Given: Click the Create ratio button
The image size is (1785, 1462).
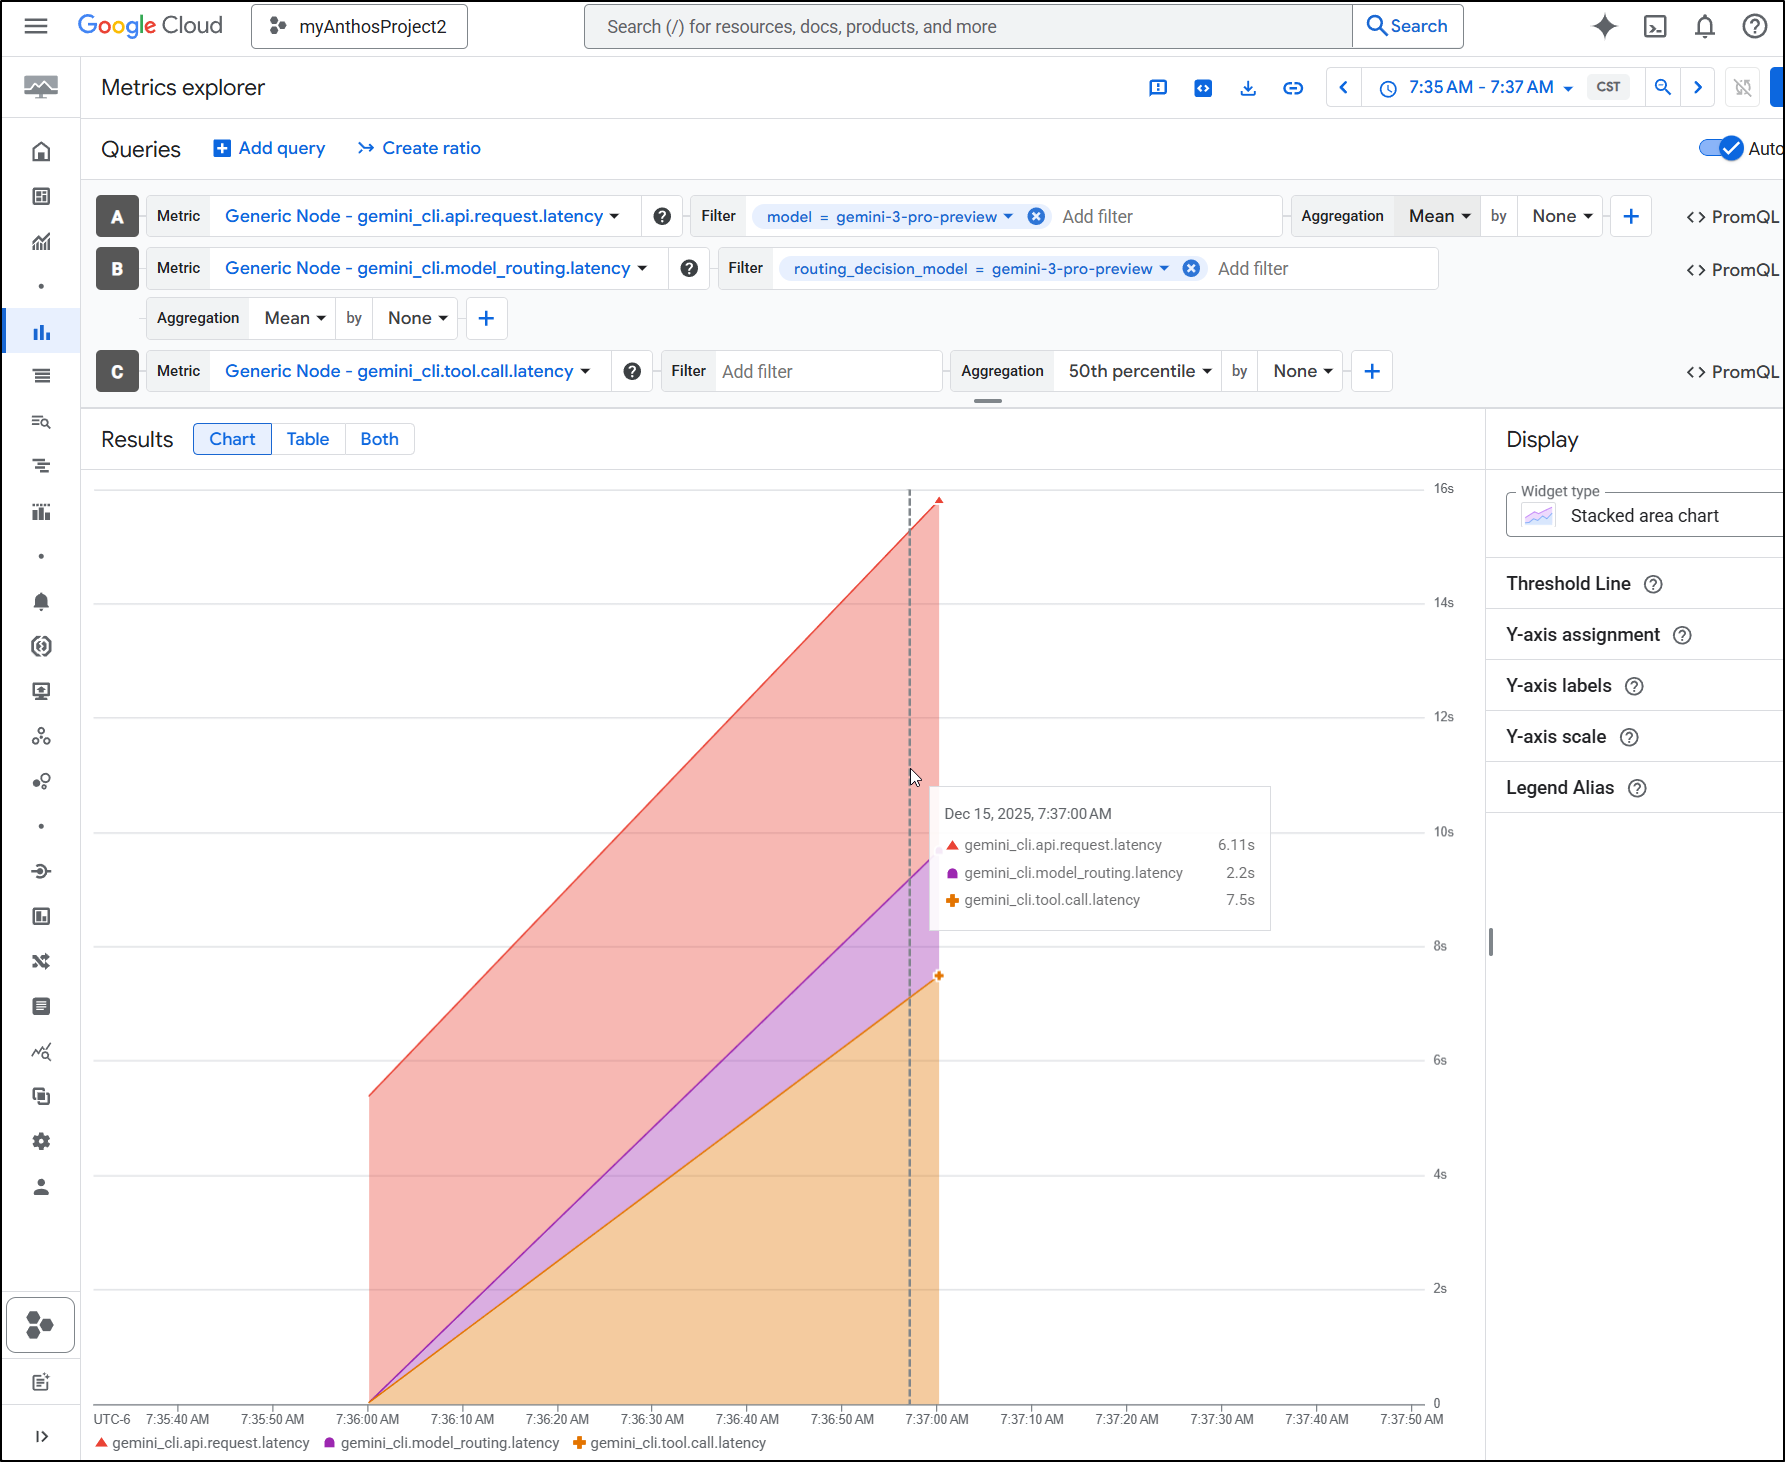Looking at the screenshot, I should [419, 148].
